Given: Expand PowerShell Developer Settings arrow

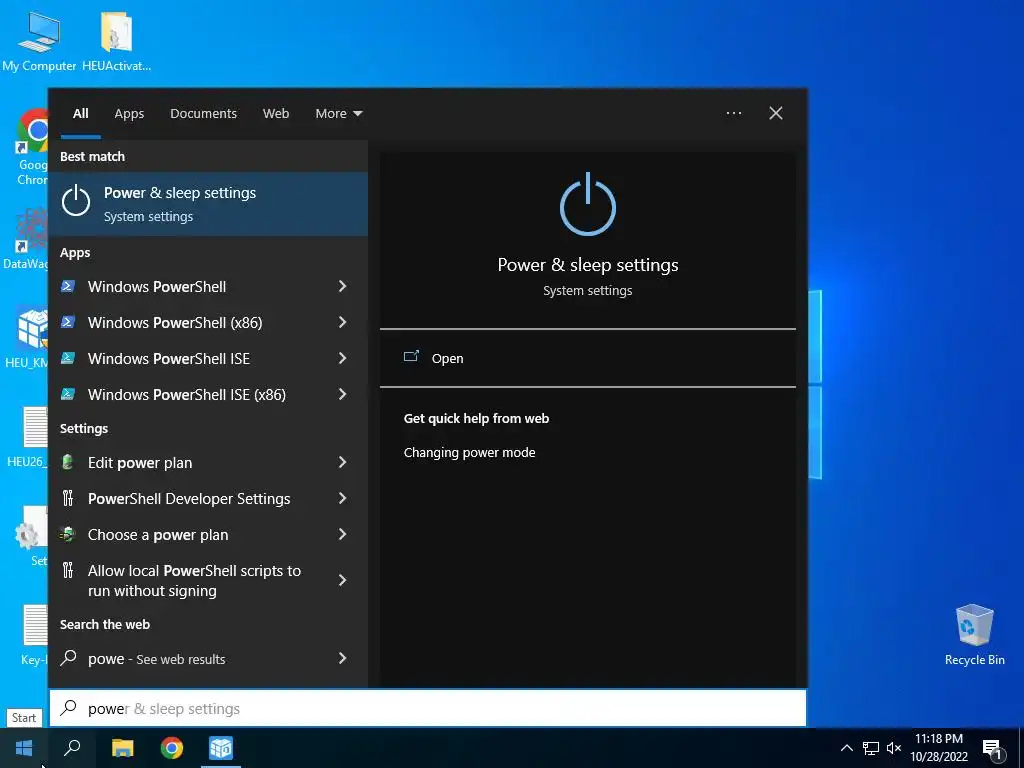Looking at the screenshot, I should pos(342,498).
